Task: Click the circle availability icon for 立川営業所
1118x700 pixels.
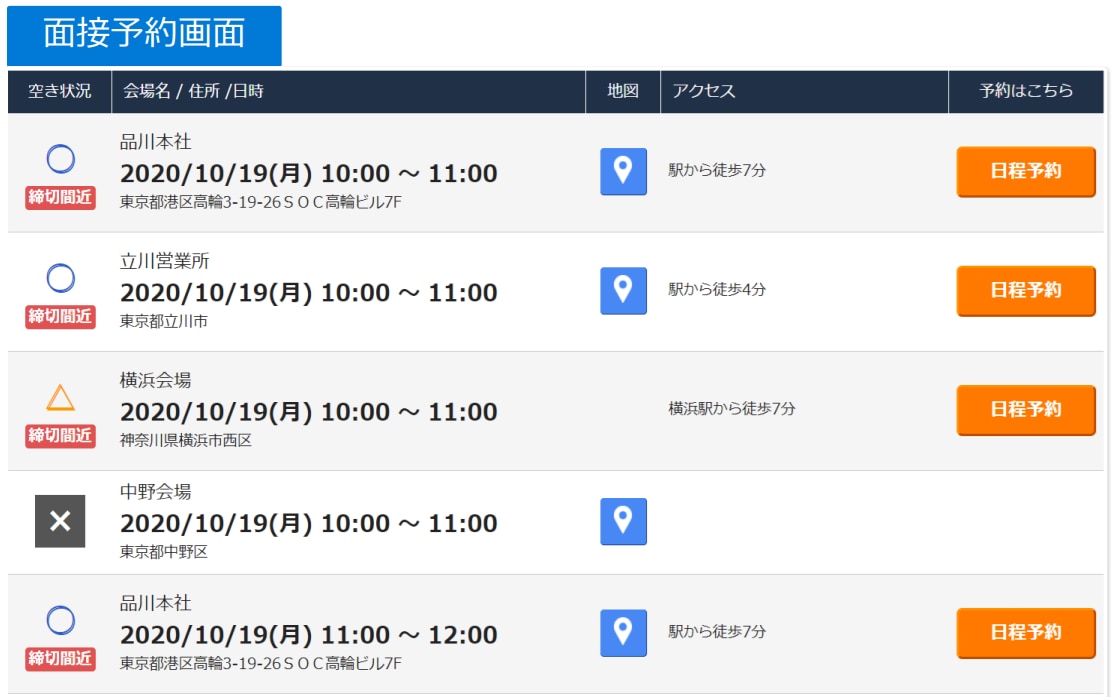Action: click(x=60, y=278)
